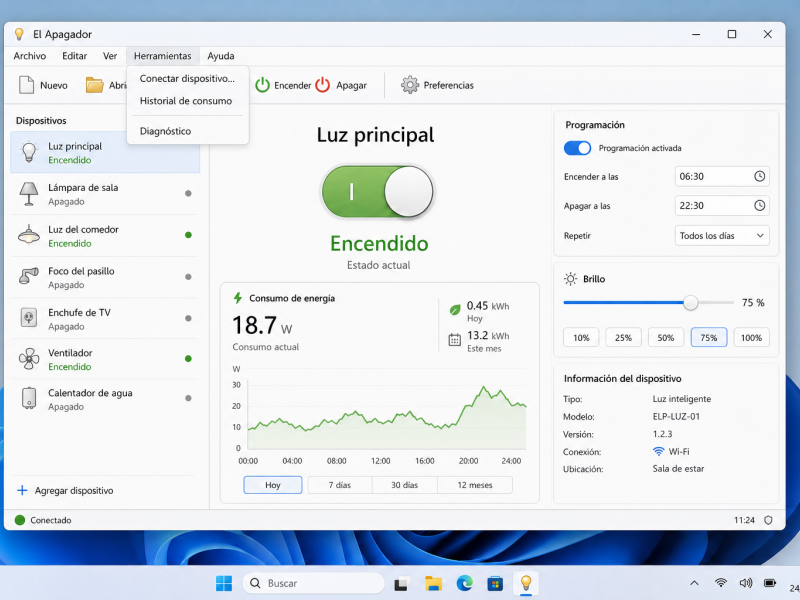Open the Editar menu
This screenshot has width=800, height=600.
pyautogui.click(x=74, y=56)
